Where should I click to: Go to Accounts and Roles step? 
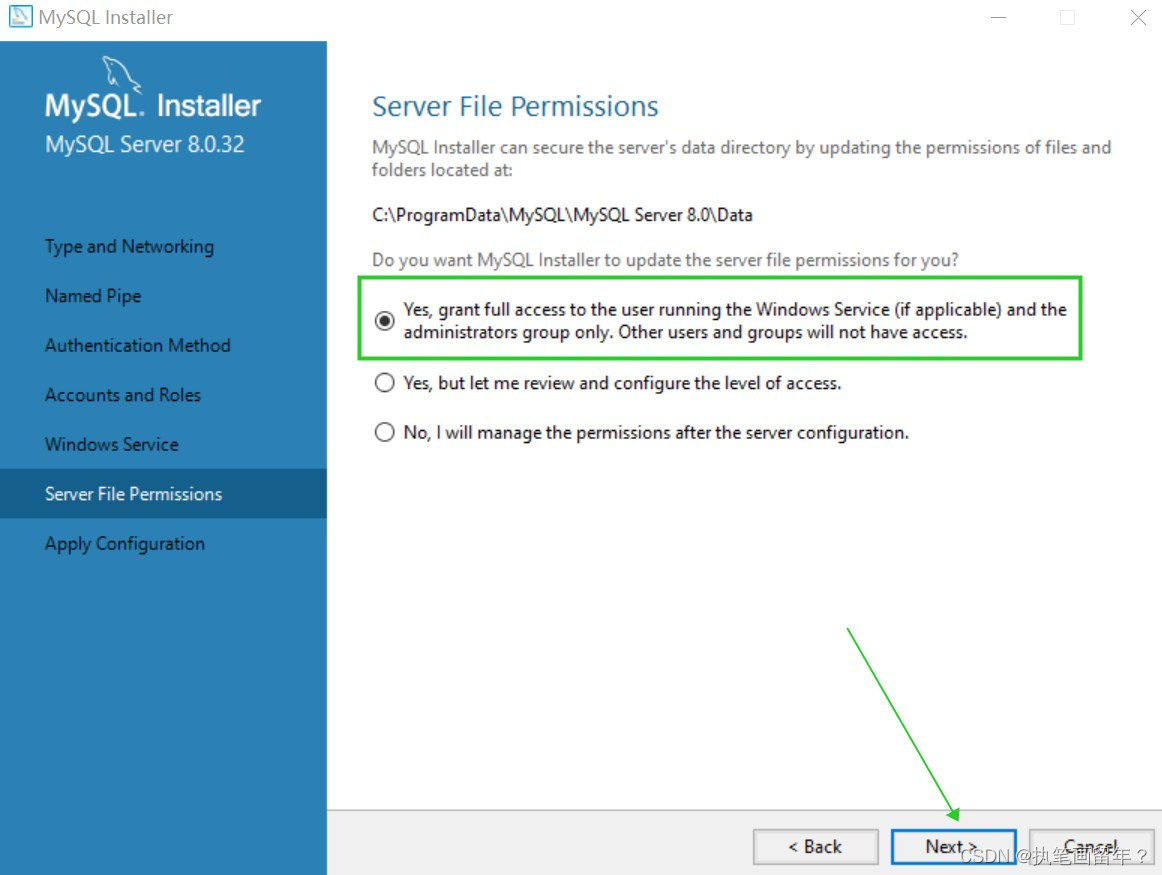[x=123, y=395]
